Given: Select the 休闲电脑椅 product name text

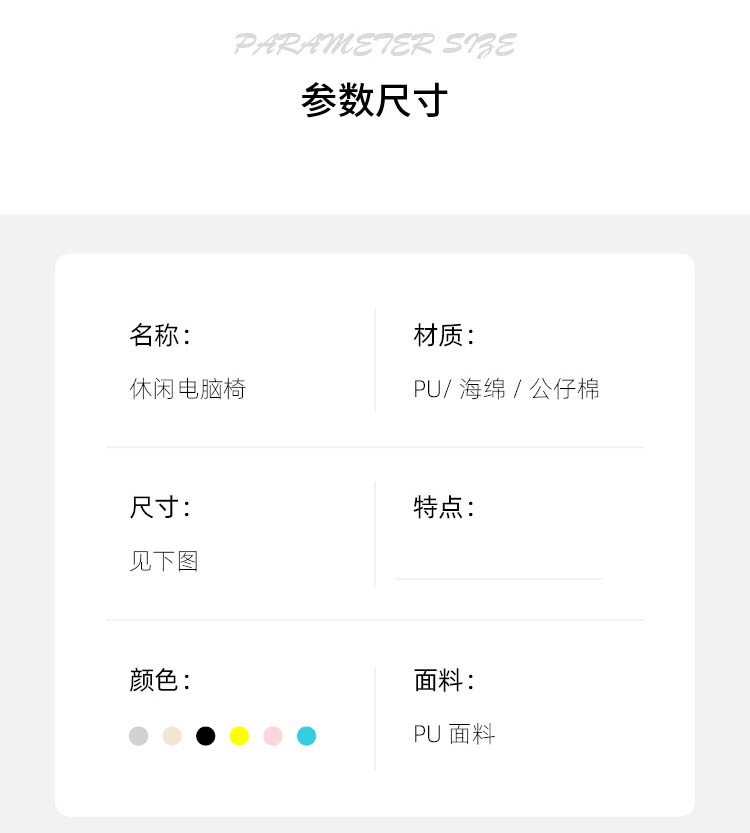Looking at the screenshot, I should click(187, 388).
